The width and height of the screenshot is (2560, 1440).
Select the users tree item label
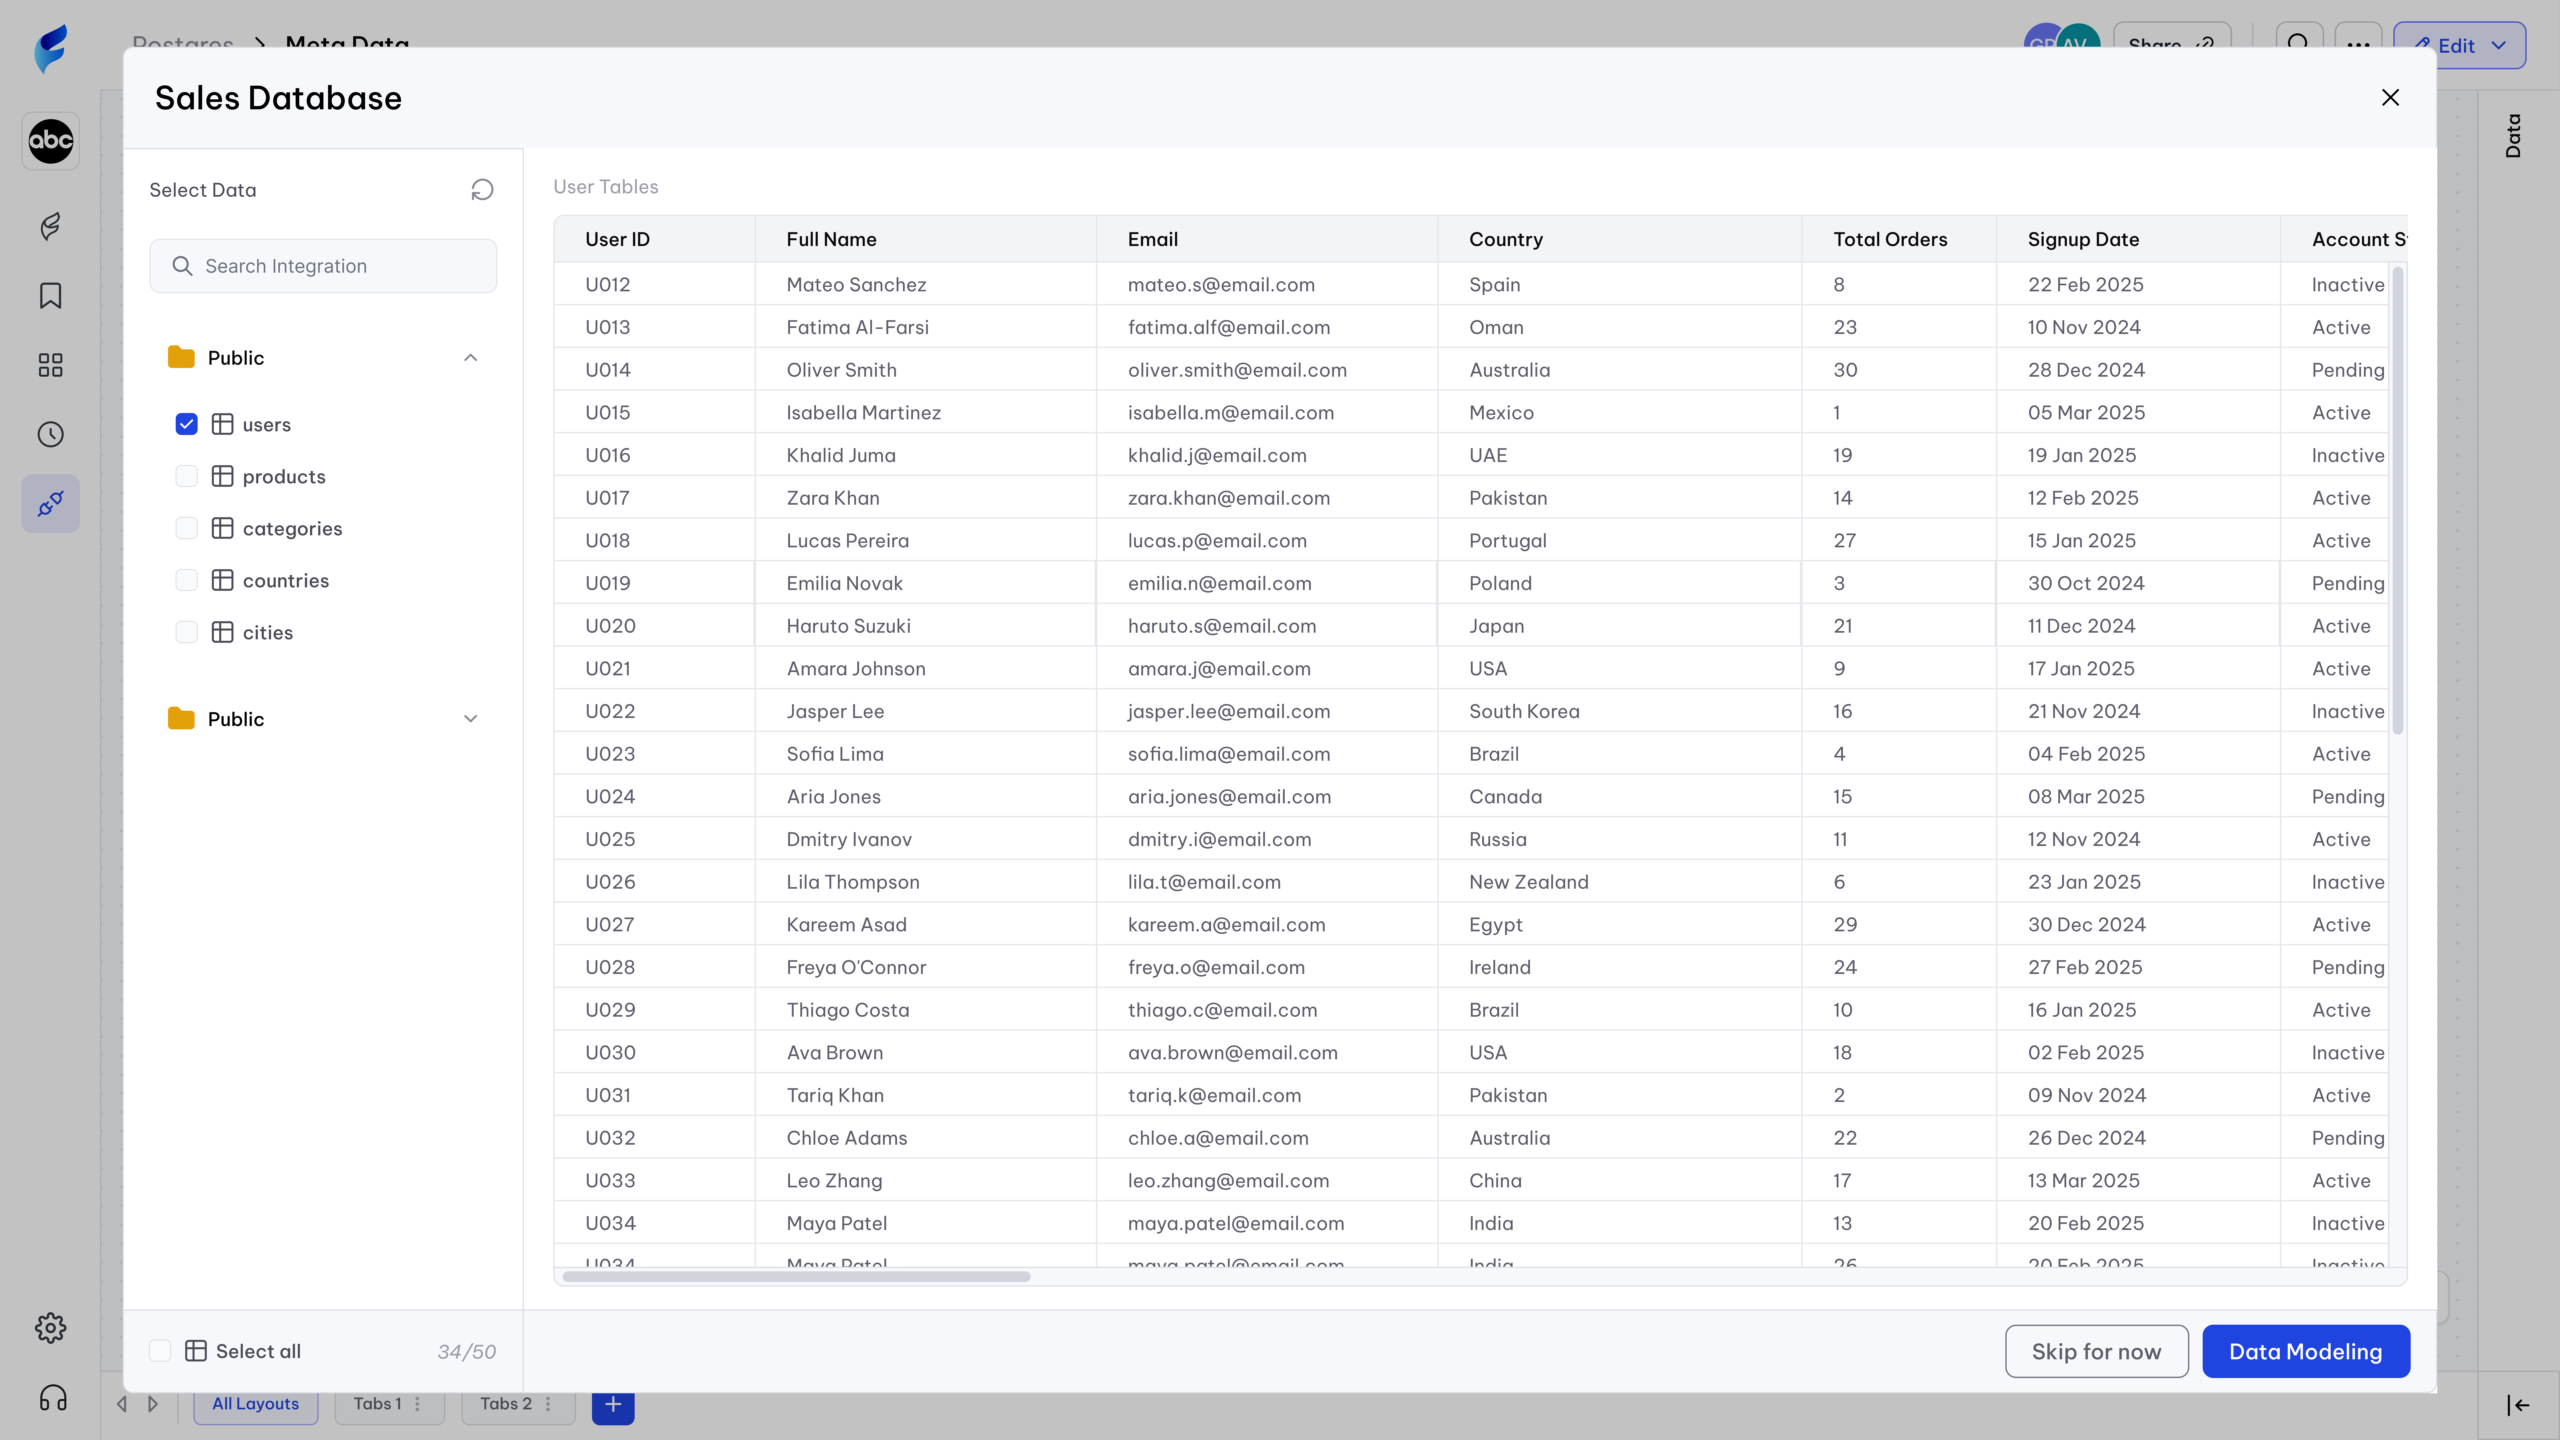[x=266, y=424]
